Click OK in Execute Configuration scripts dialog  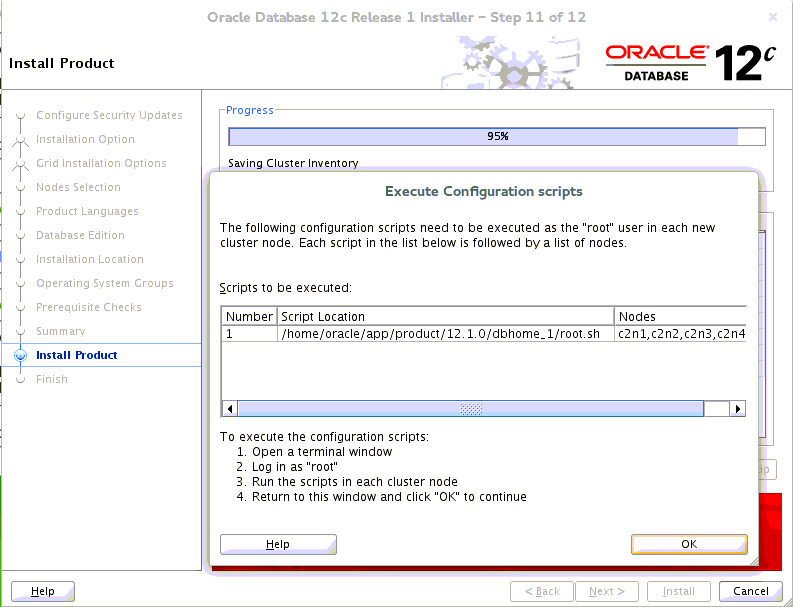coord(689,544)
